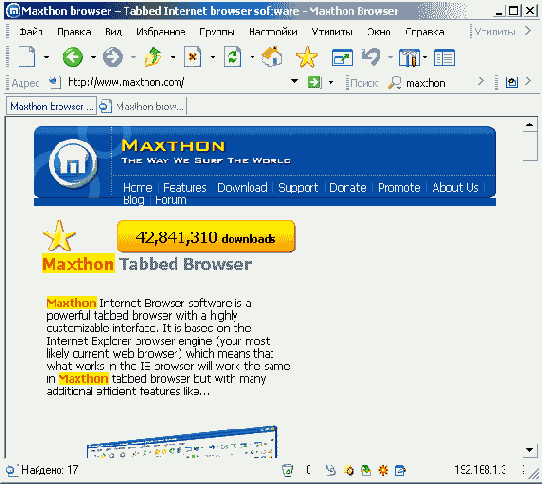Click the blue edit status bar icon
542x484 pixels.
(x=400, y=470)
